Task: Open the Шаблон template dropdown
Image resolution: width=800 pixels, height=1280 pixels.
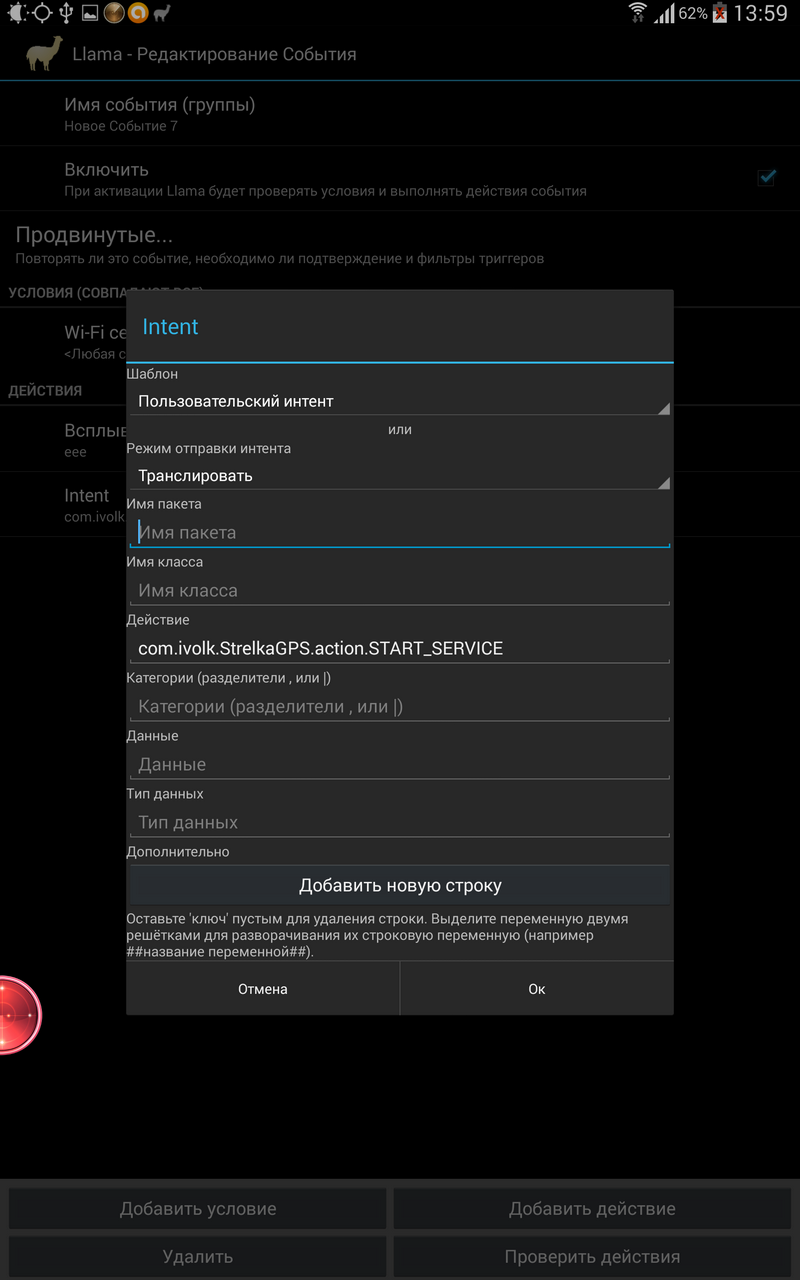Action: 399,401
